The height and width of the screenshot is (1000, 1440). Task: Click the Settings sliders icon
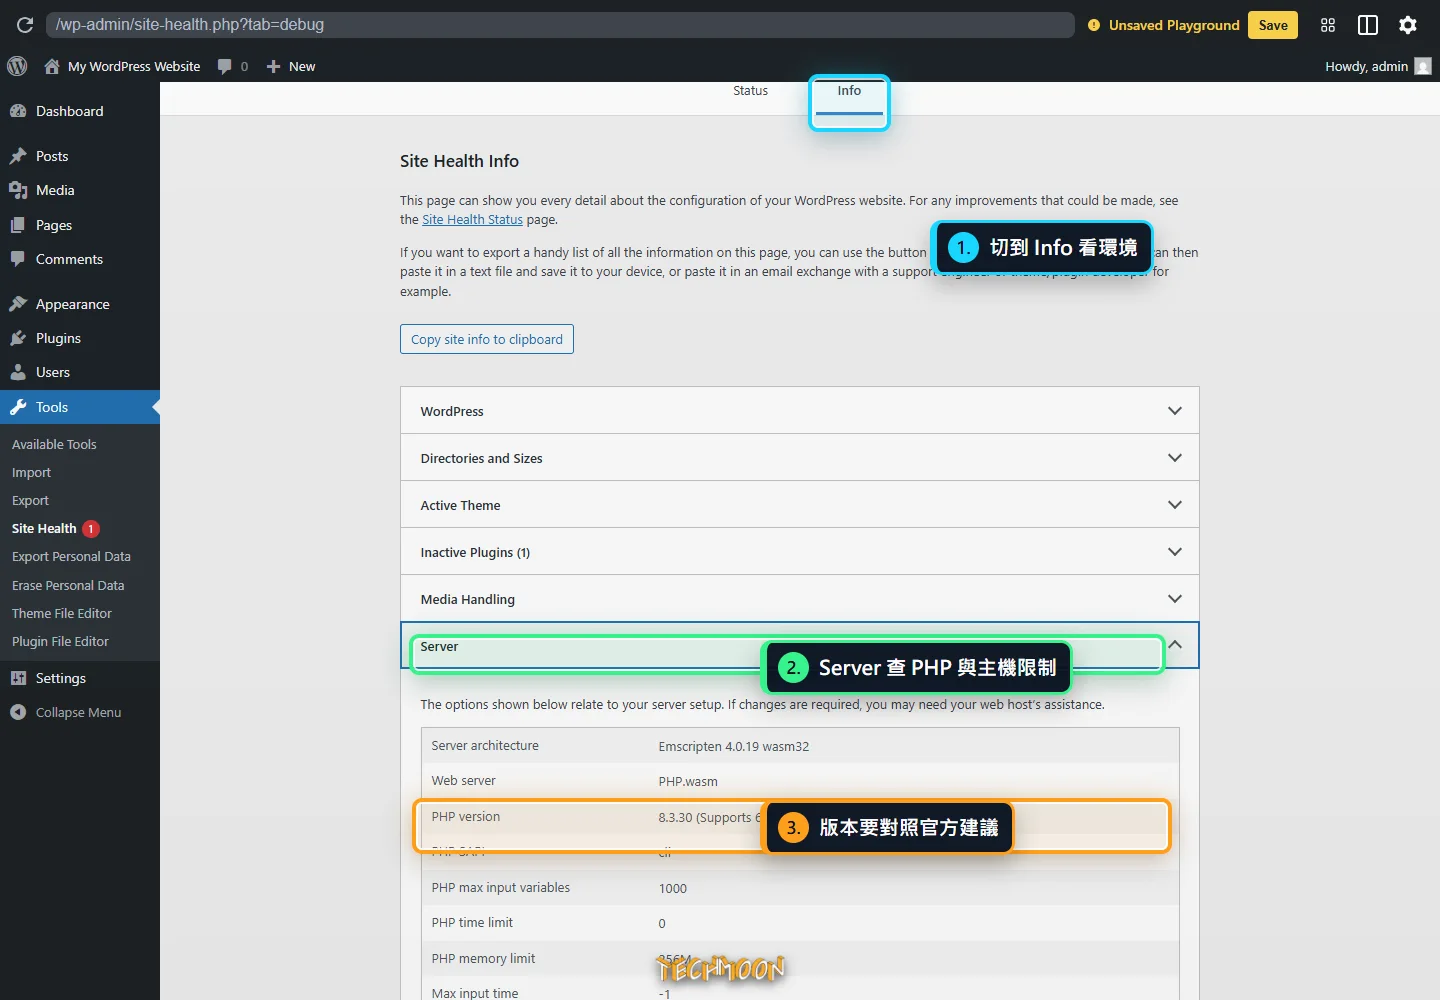click(x=18, y=678)
